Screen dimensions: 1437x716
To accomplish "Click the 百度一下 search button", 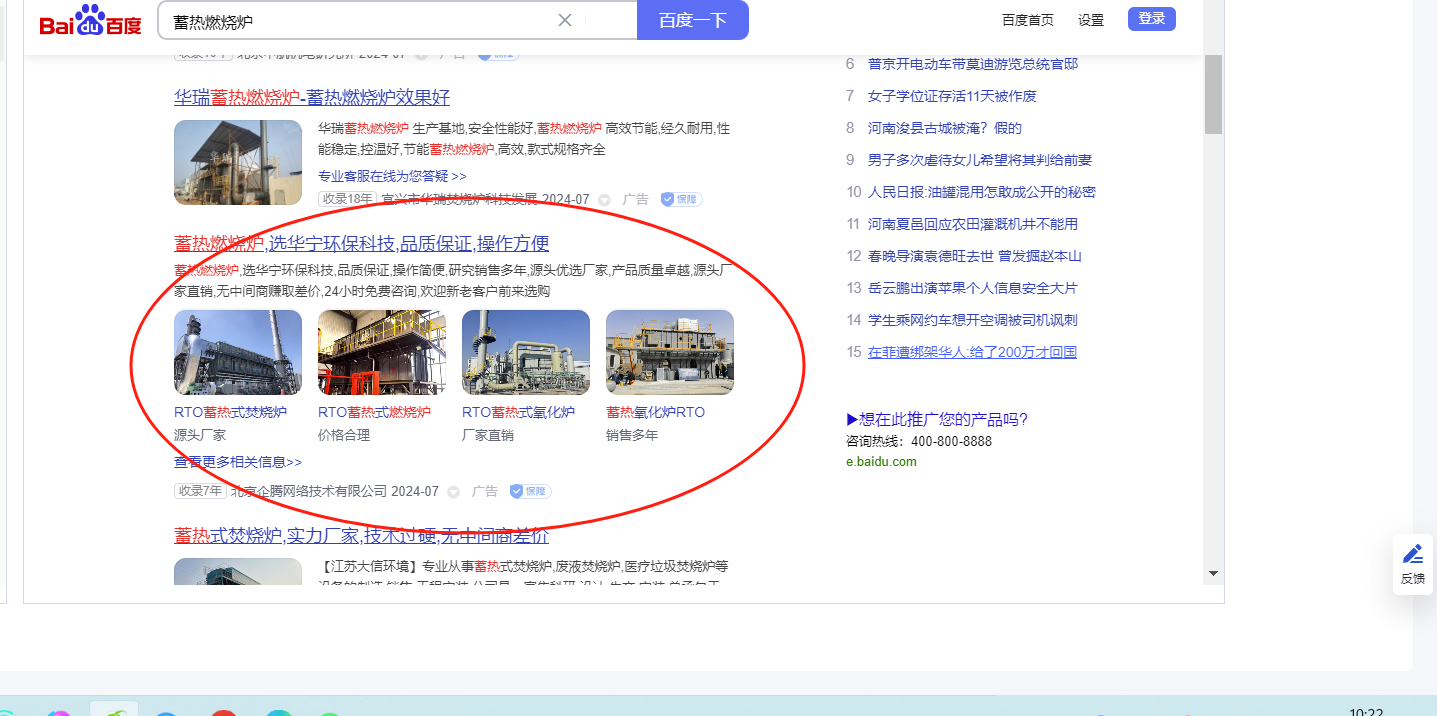I will point(692,20).
